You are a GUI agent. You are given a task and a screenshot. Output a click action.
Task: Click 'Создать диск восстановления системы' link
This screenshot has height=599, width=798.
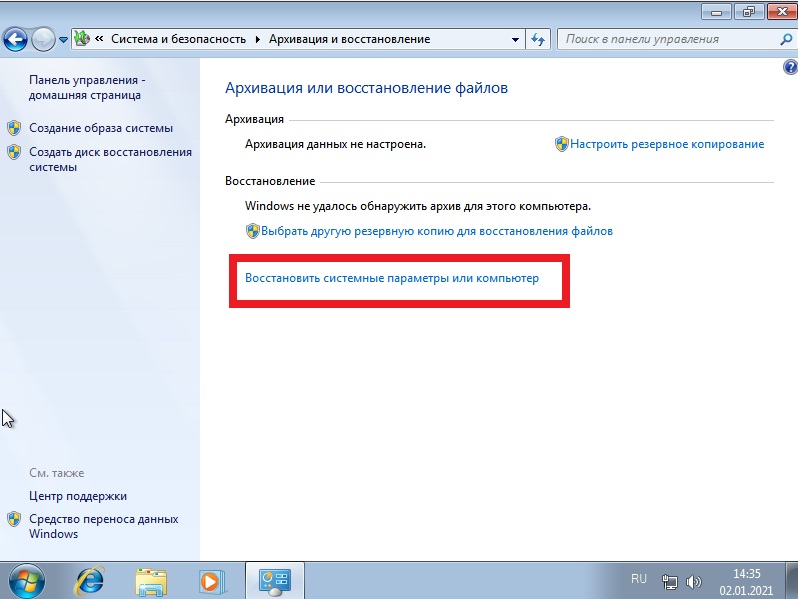[x=110, y=160]
